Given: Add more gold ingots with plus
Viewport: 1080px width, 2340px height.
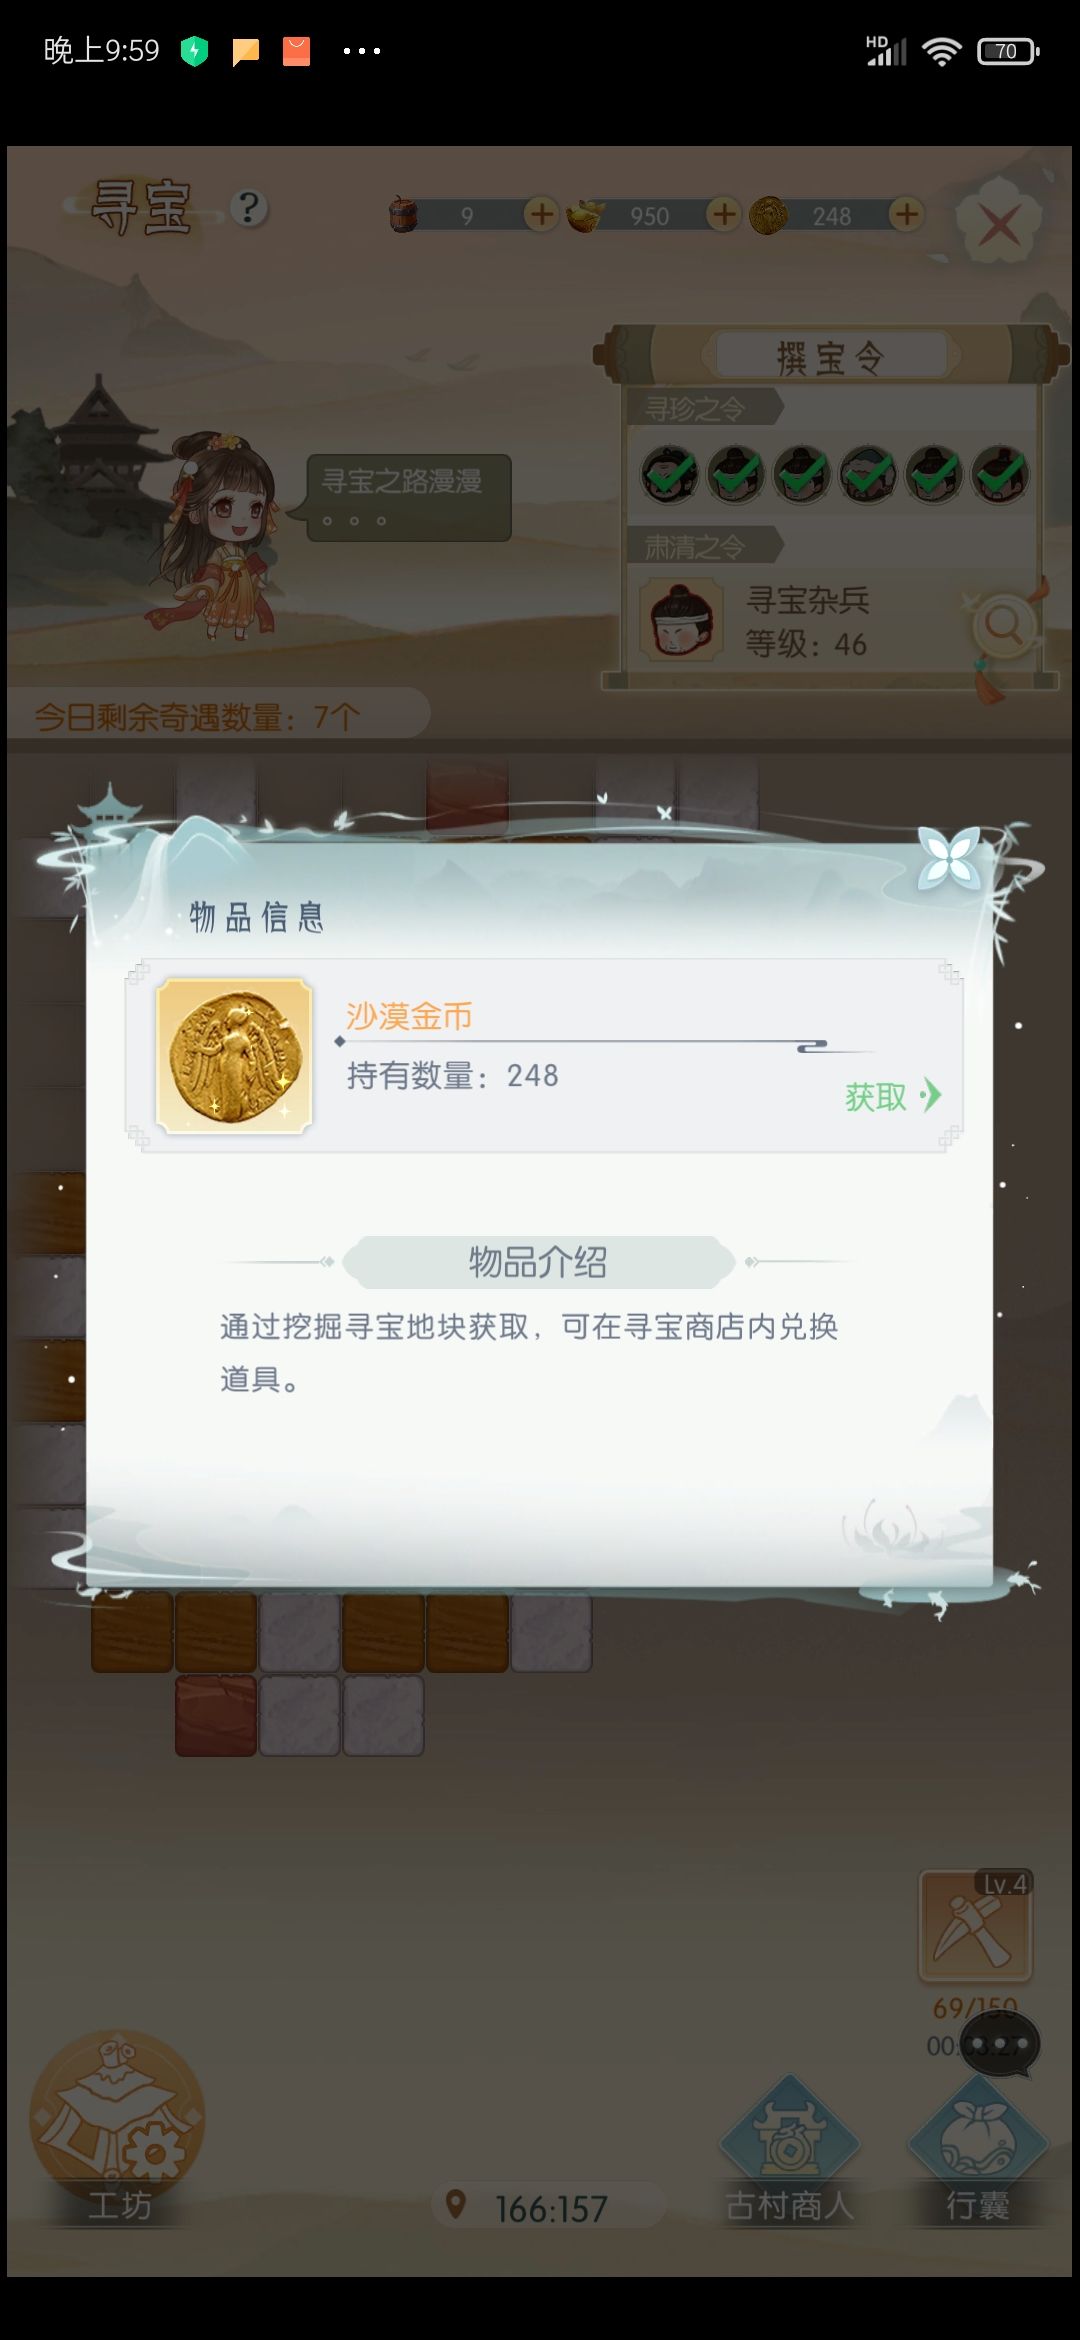Looking at the screenshot, I should point(723,214).
